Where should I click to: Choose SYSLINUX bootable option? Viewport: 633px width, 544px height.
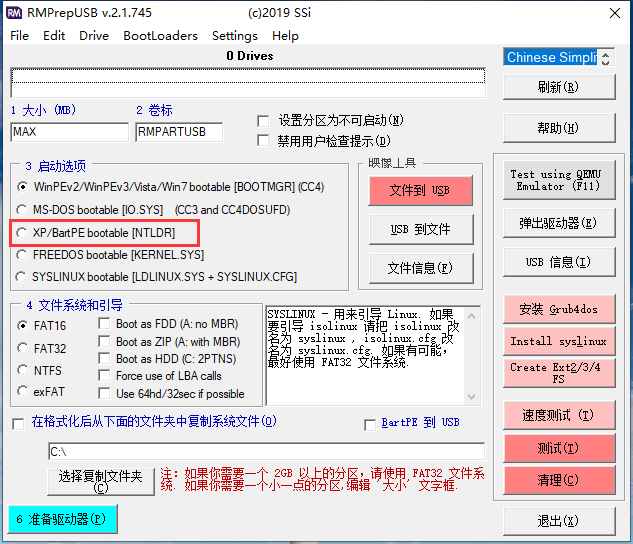(24, 277)
